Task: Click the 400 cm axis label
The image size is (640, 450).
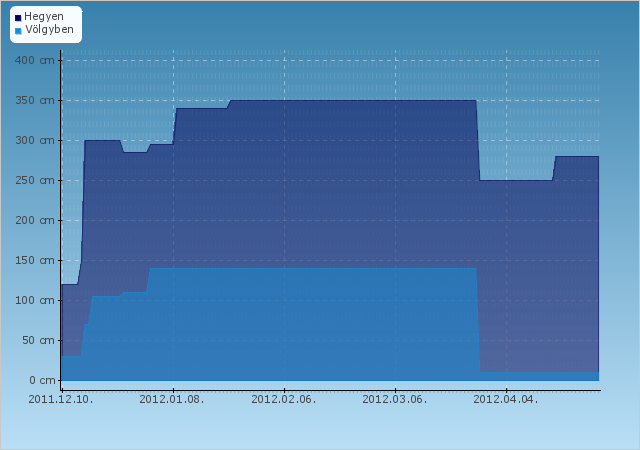Action: point(34,60)
